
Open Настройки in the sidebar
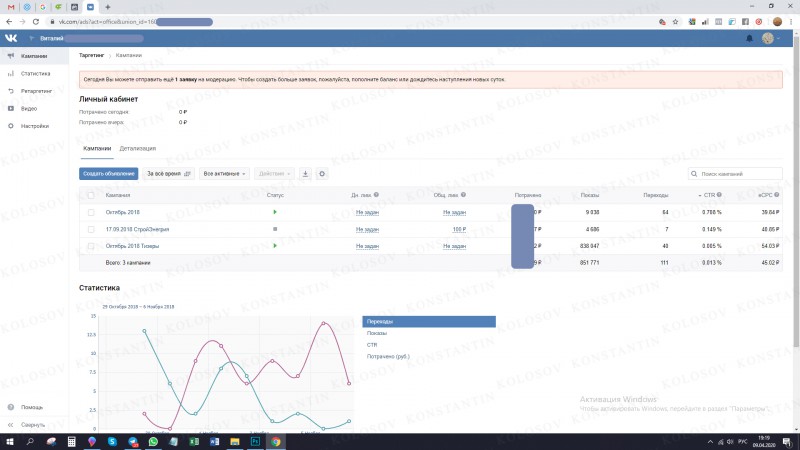tap(34, 126)
